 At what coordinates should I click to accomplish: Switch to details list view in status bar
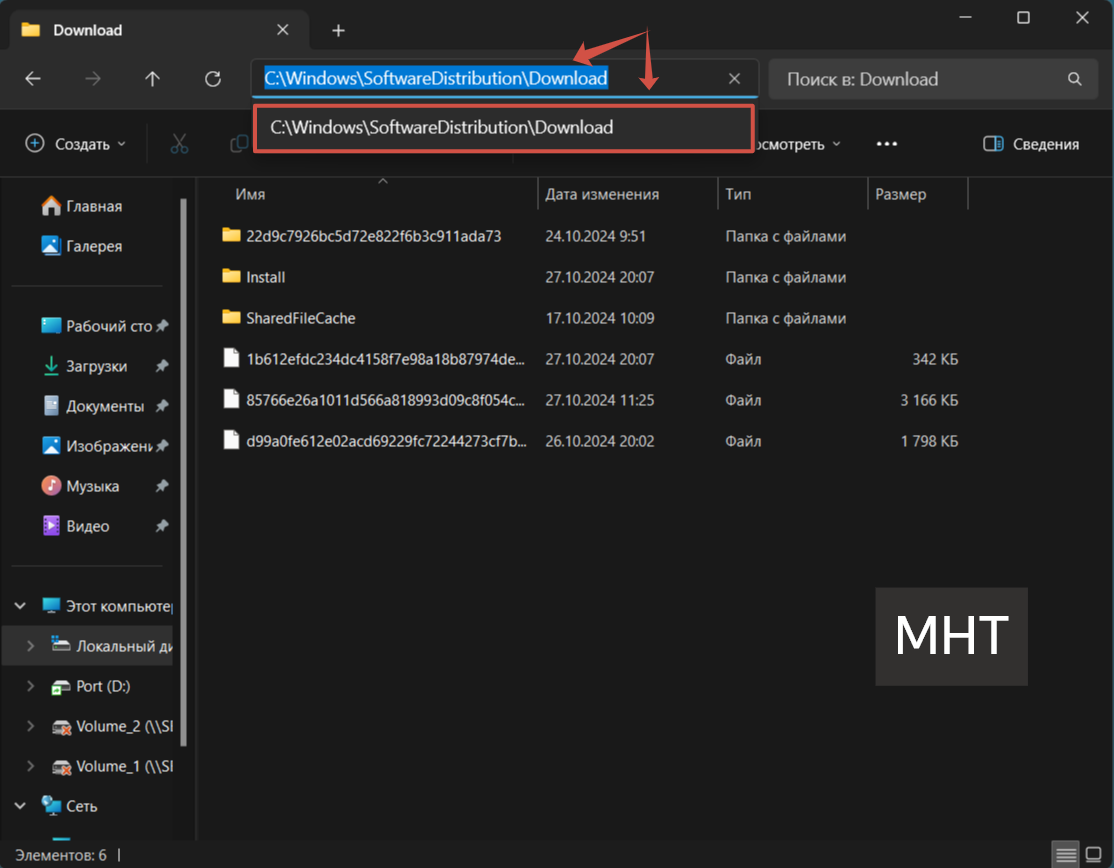click(x=1065, y=855)
